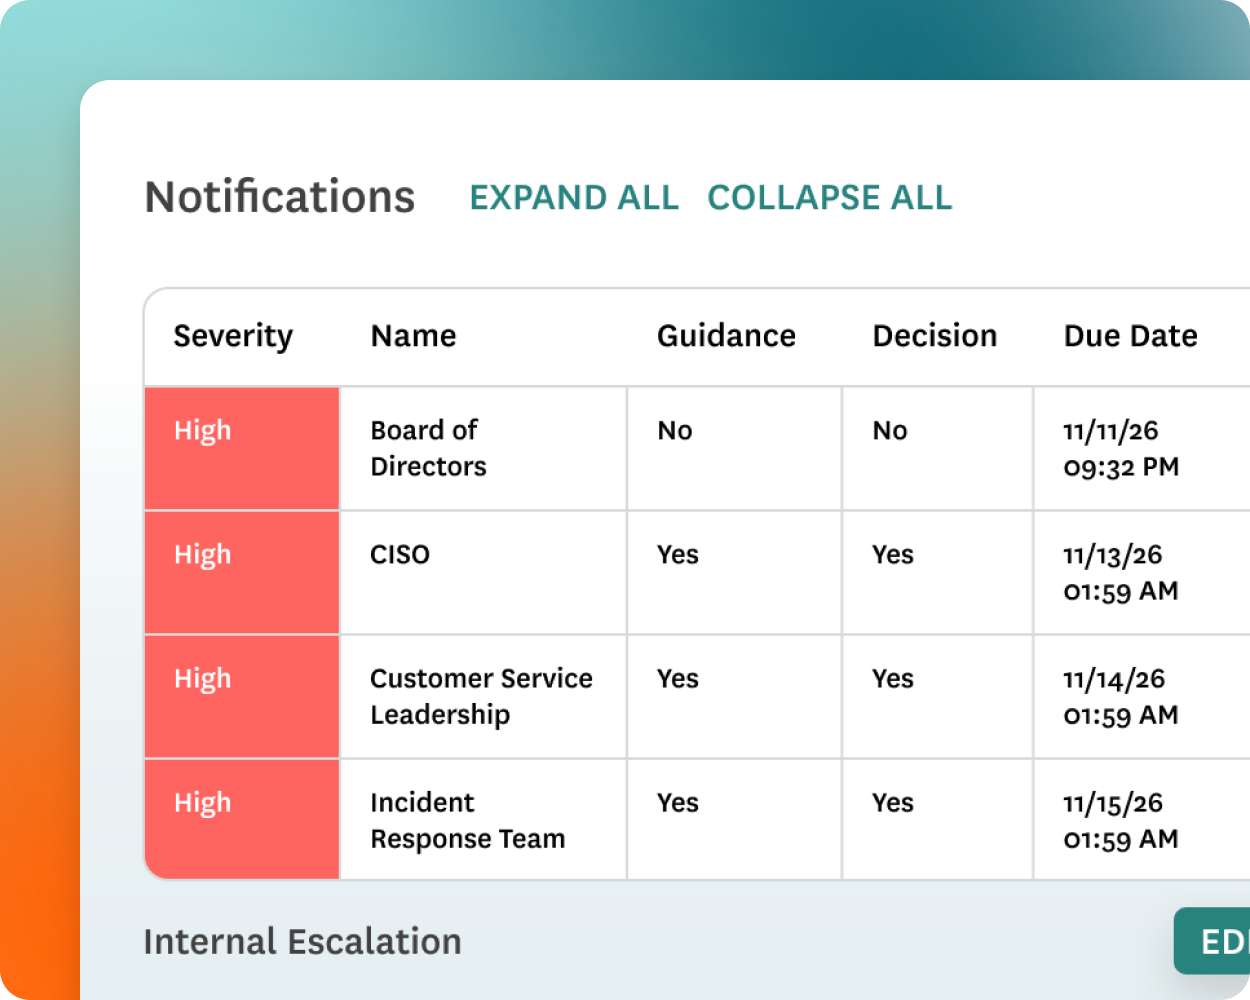Select the Incident Response Team row
This screenshot has height=1000, width=1250.
pyautogui.click(x=467, y=820)
